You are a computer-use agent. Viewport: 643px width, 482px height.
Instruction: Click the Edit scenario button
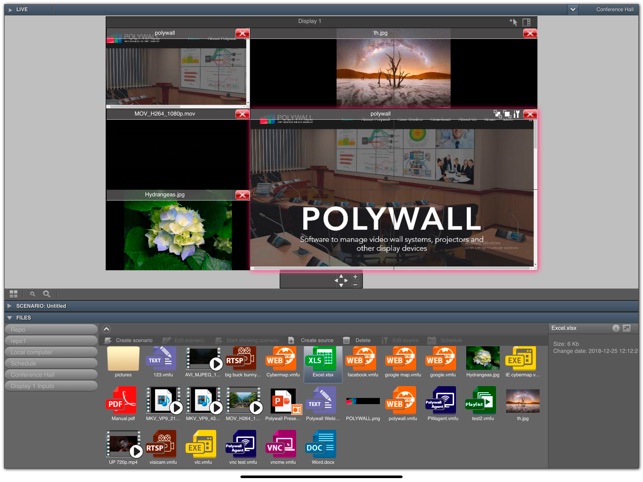pos(183,340)
